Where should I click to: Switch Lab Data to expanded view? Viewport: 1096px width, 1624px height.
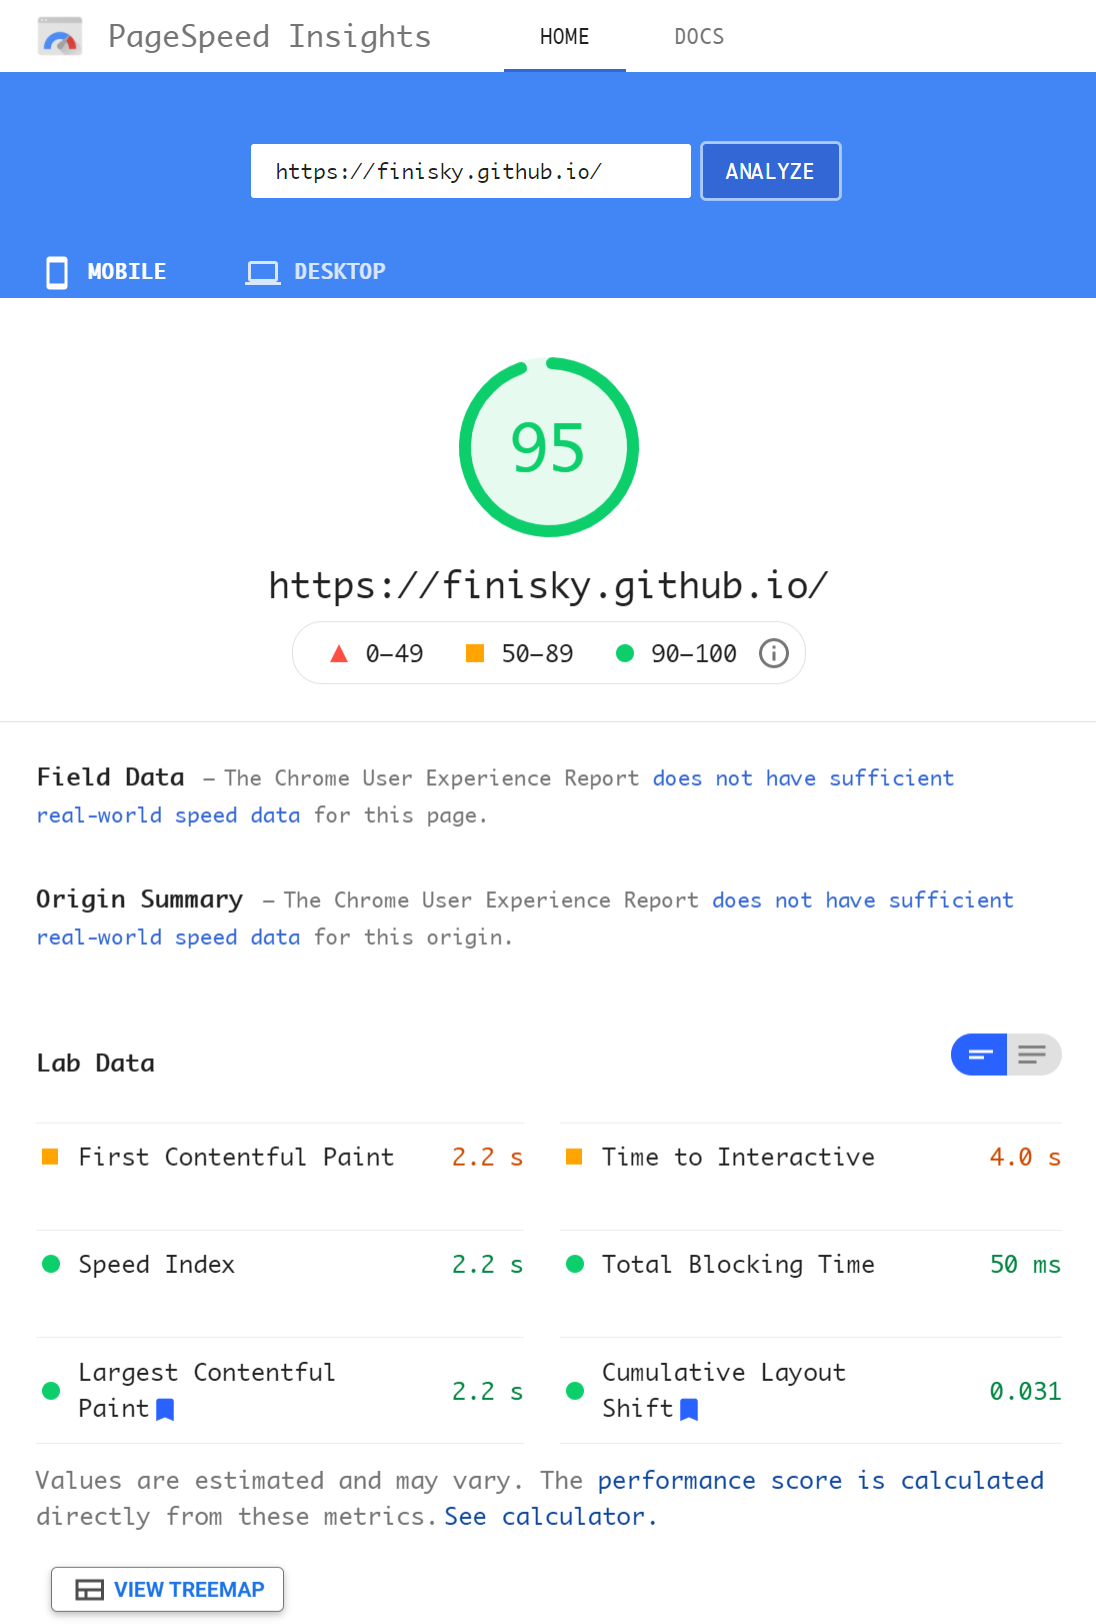point(1033,1054)
